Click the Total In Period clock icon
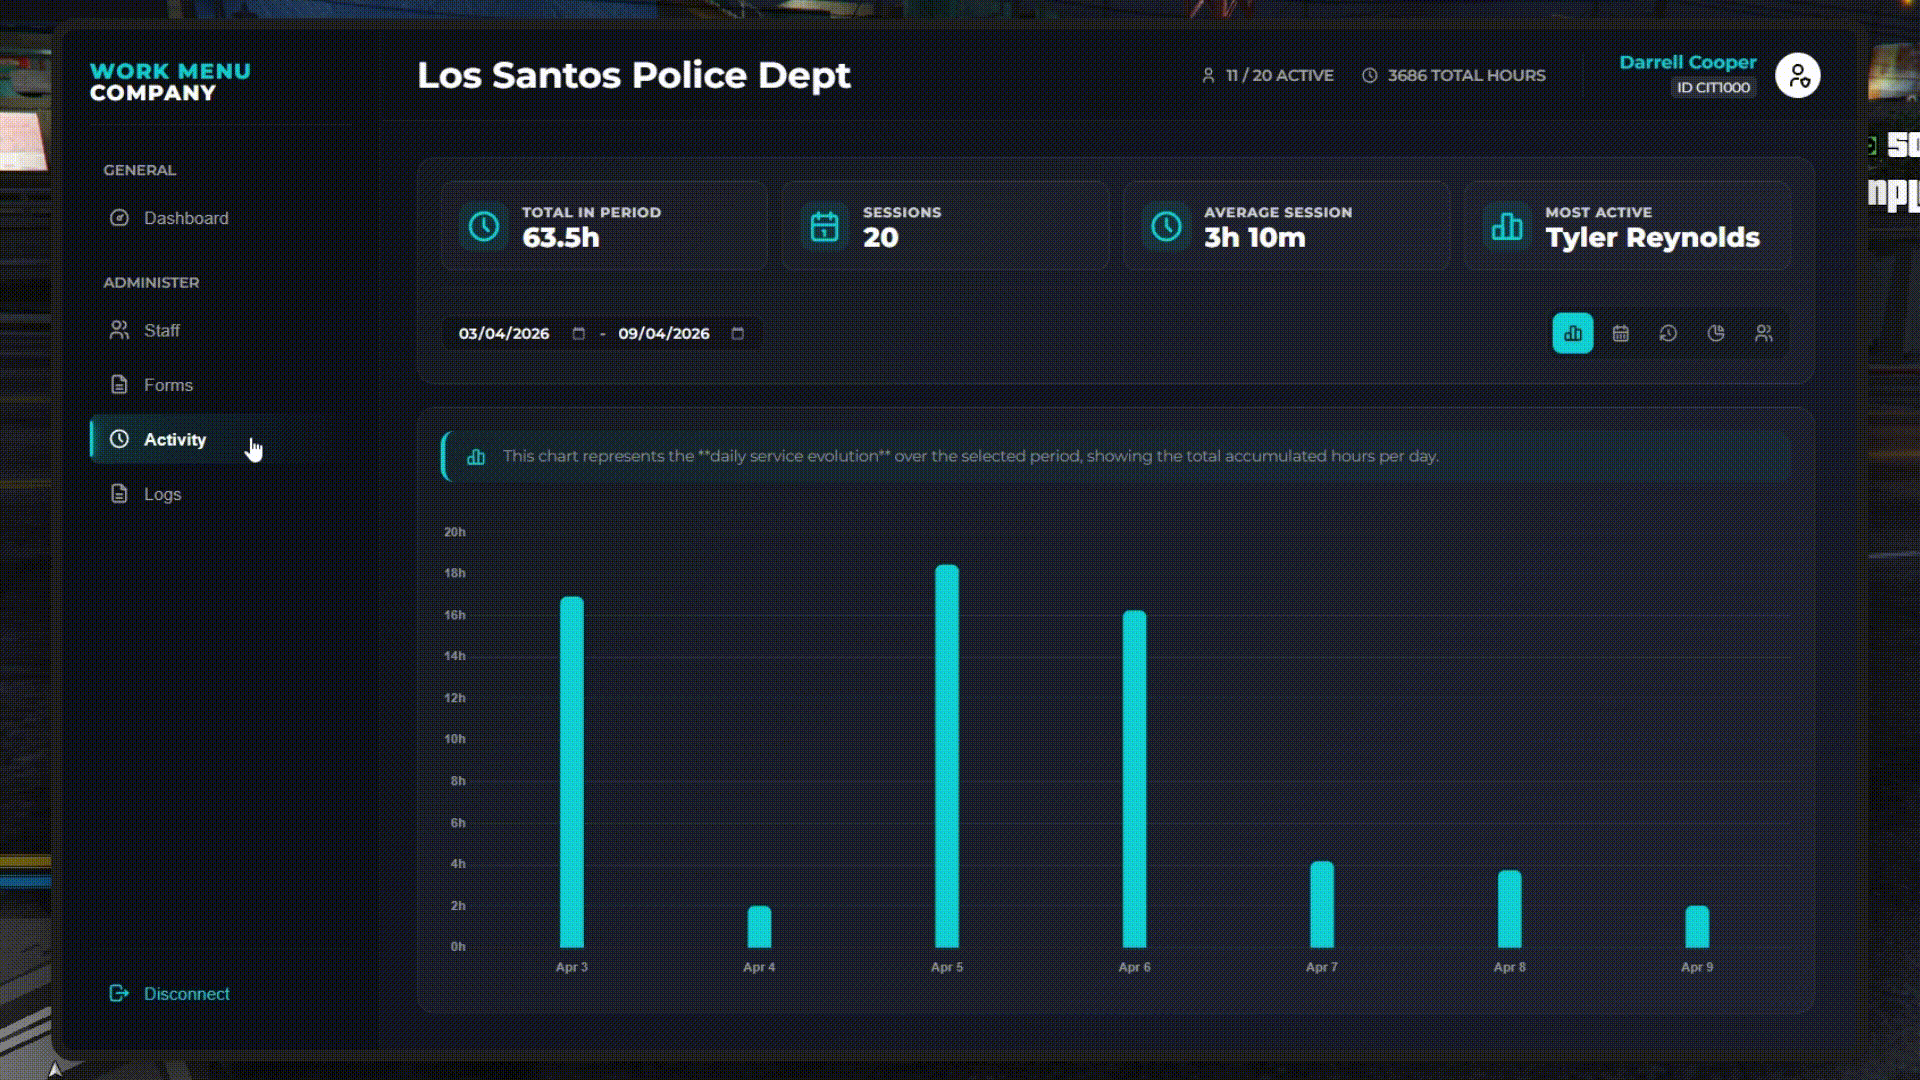Screen dimensions: 1920x1080 tap(484, 227)
